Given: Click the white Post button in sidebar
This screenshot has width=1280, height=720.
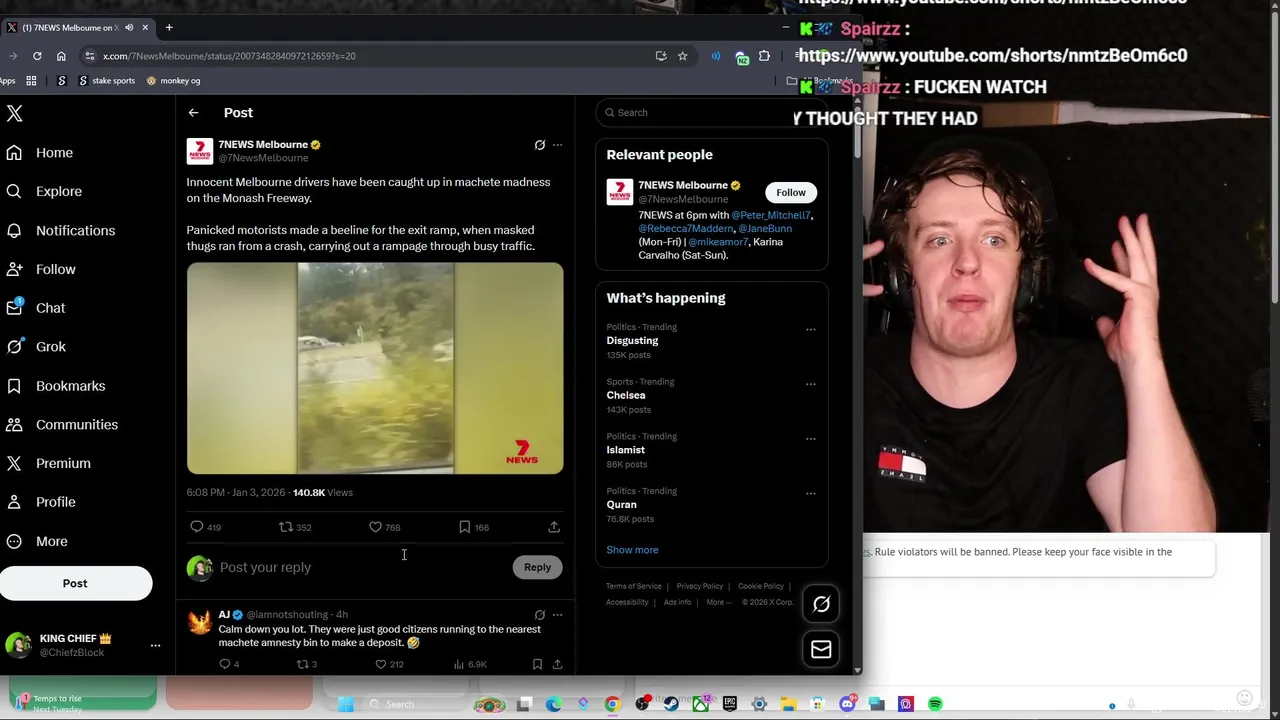Looking at the screenshot, I should coord(75,583).
